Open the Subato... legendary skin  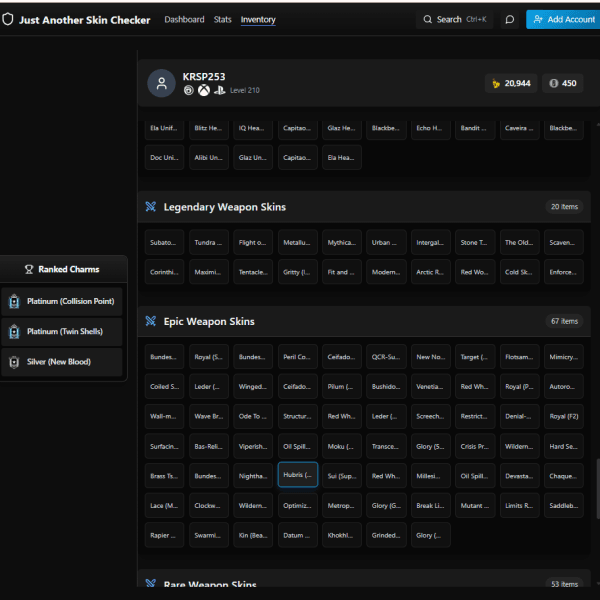pyautogui.click(x=164, y=242)
